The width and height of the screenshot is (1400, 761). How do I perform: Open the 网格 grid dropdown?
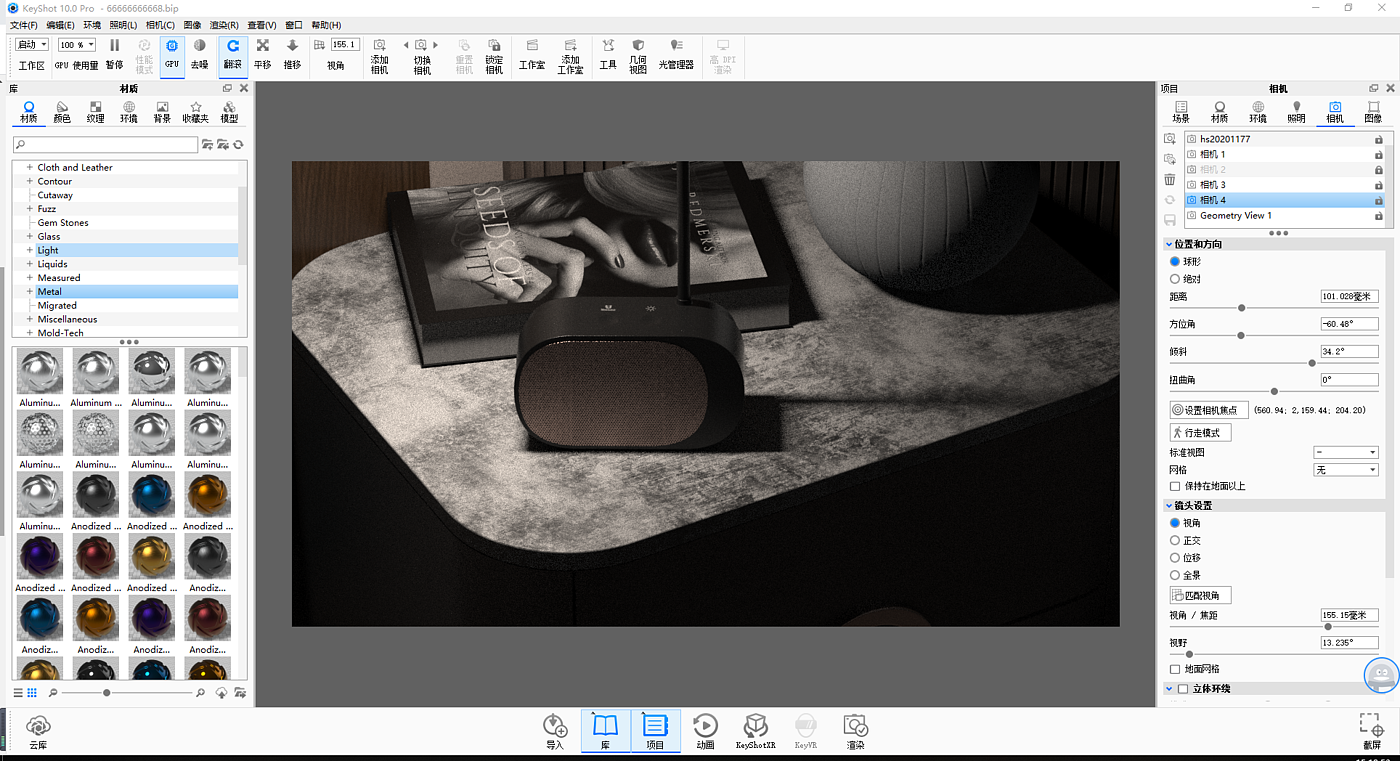tap(1345, 470)
